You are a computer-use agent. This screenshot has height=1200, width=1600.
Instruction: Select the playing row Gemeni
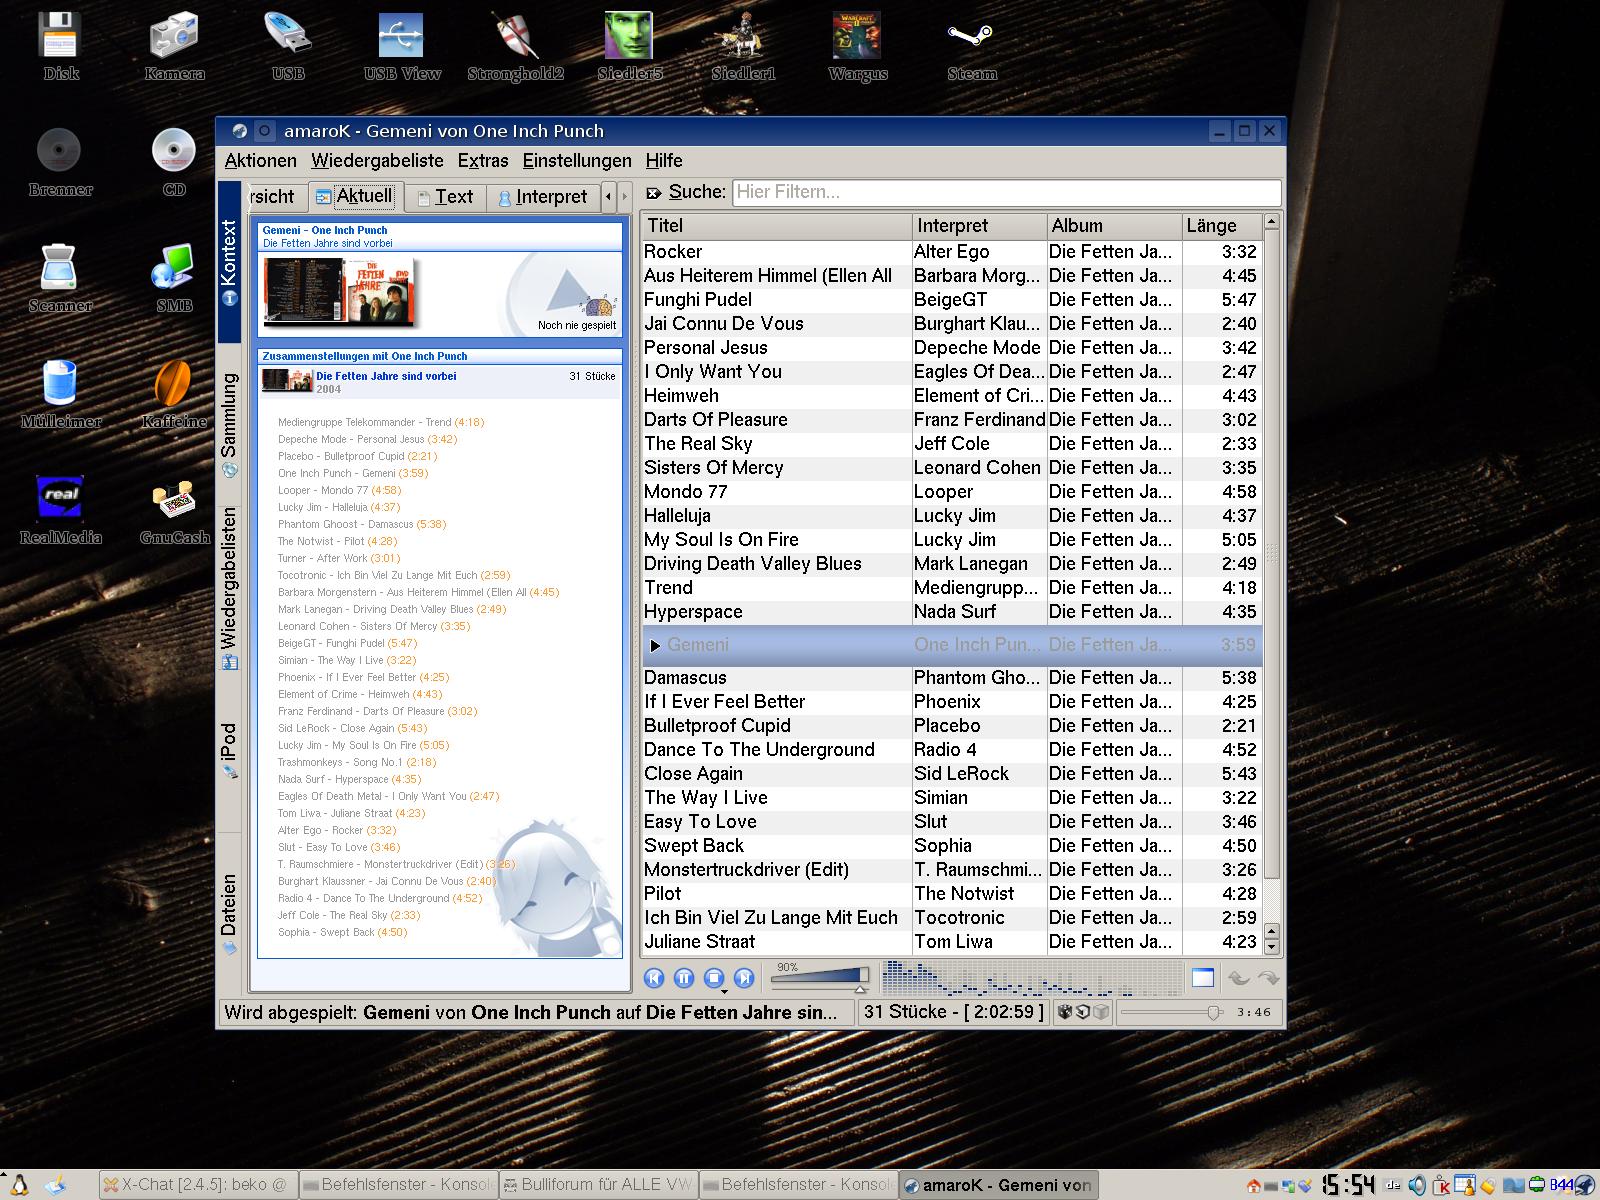pyautogui.click(x=951, y=645)
